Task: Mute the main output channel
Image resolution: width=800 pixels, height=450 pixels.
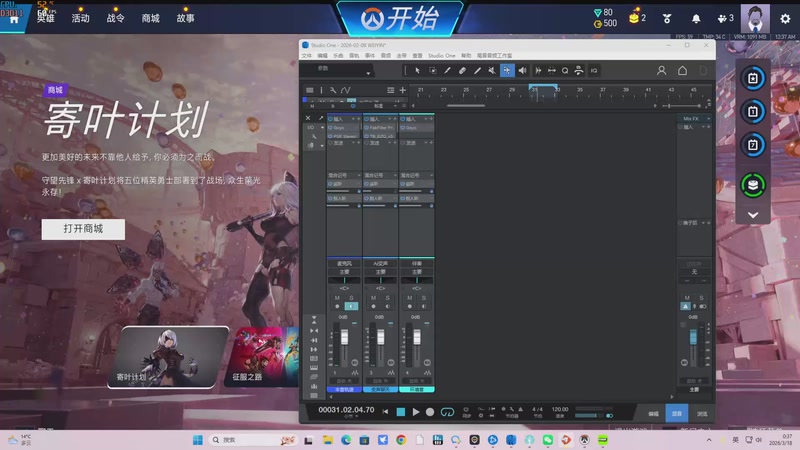Action: pyautogui.click(x=687, y=297)
